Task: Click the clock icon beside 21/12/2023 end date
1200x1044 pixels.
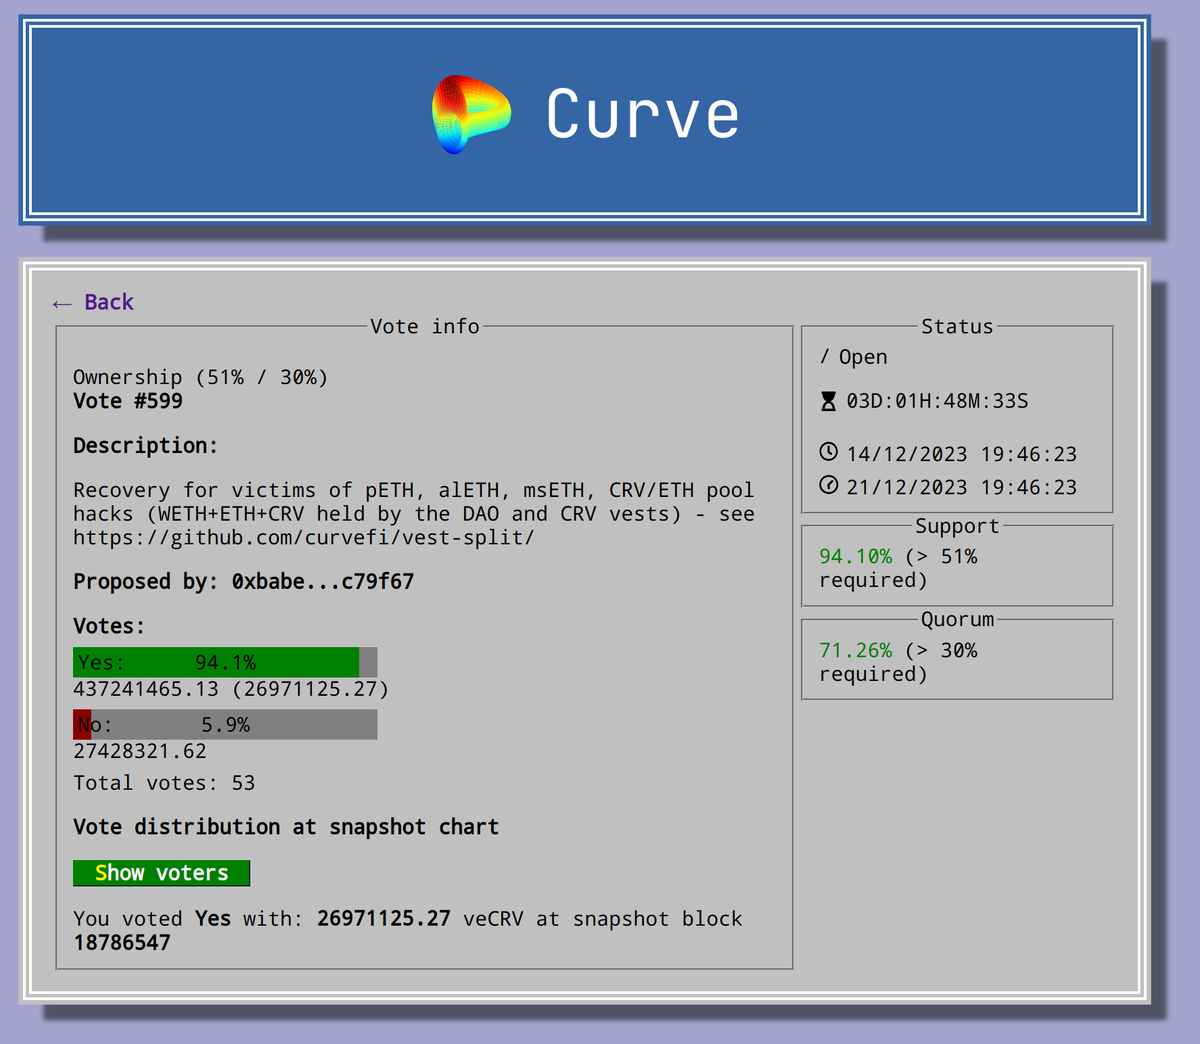Action: (828, 485)
